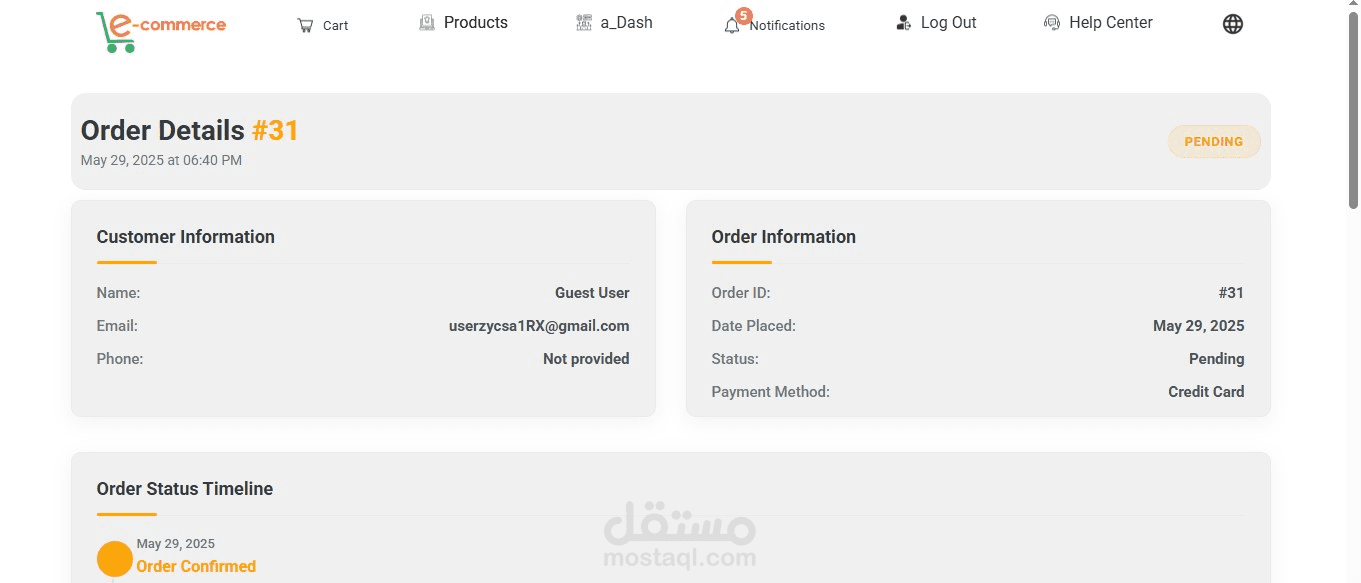
Task: Click the orange Order Confirmed timeline marker
Action: tap(115, 559)
